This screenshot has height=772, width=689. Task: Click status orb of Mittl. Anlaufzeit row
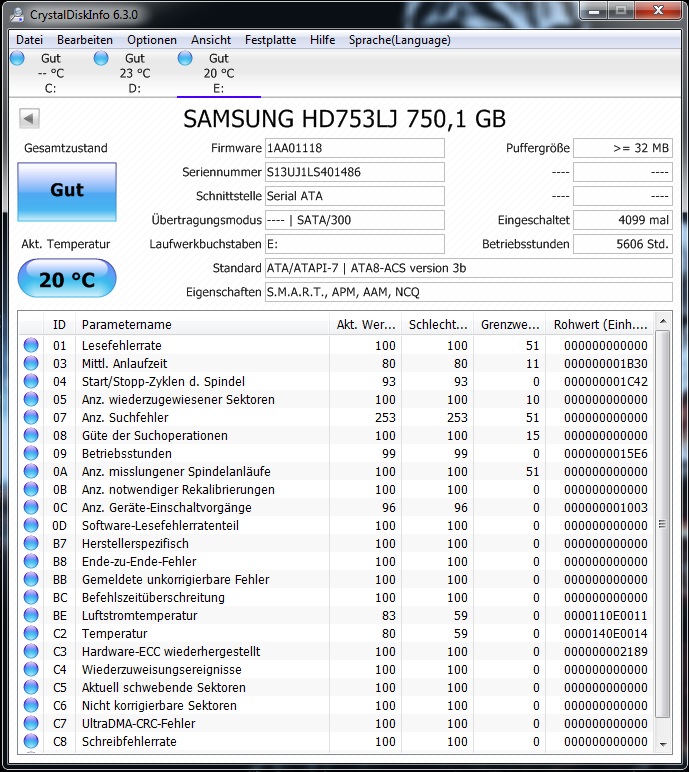[x=31, y=363]
